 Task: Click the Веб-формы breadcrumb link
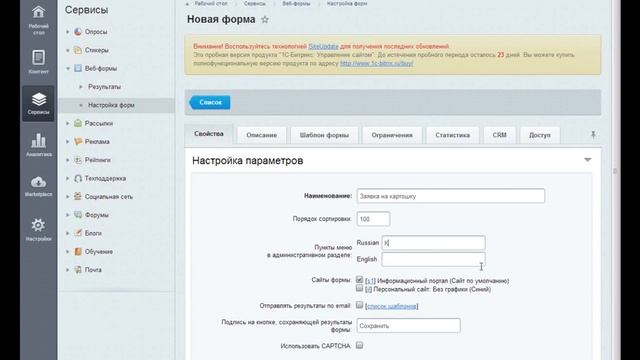(296, 3)
